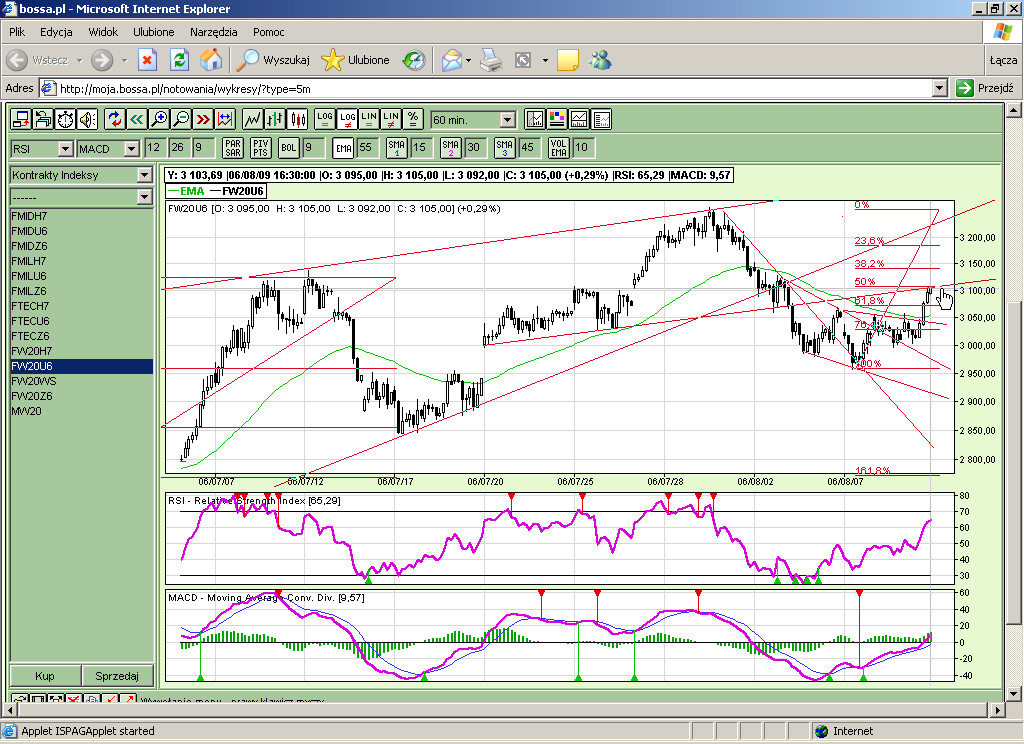Image resolution: width=1024 pixels, height=744 pixels.
Task: Select the line chart type icon
Action: (x=253, y=120)
